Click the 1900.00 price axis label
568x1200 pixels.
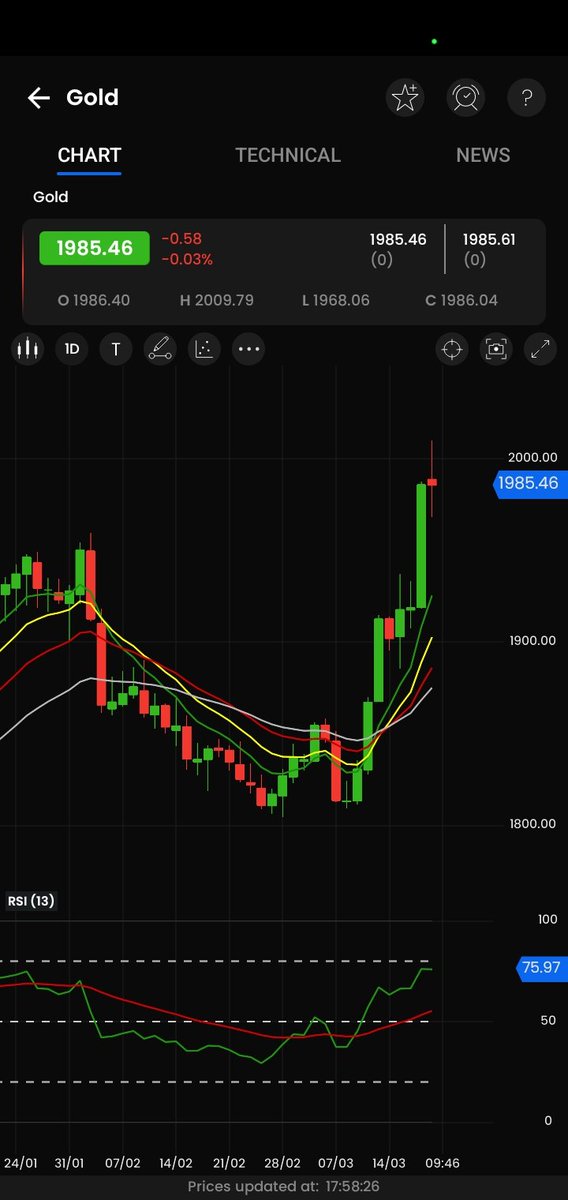click(x=532, y=640)
